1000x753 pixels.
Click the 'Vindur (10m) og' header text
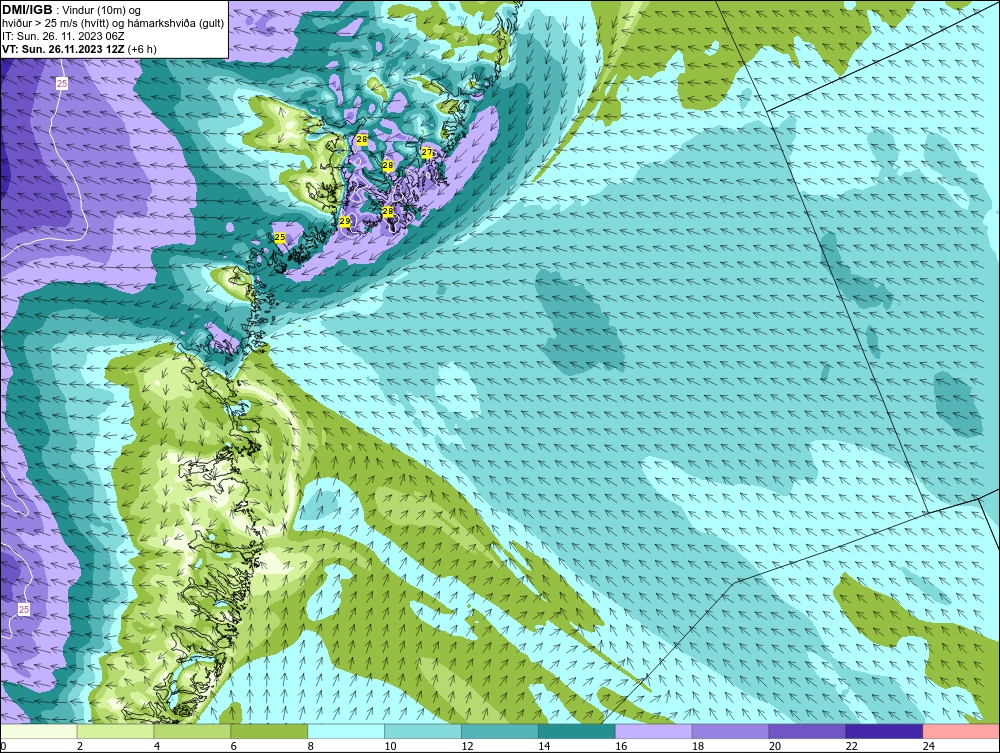click(103, 10)
